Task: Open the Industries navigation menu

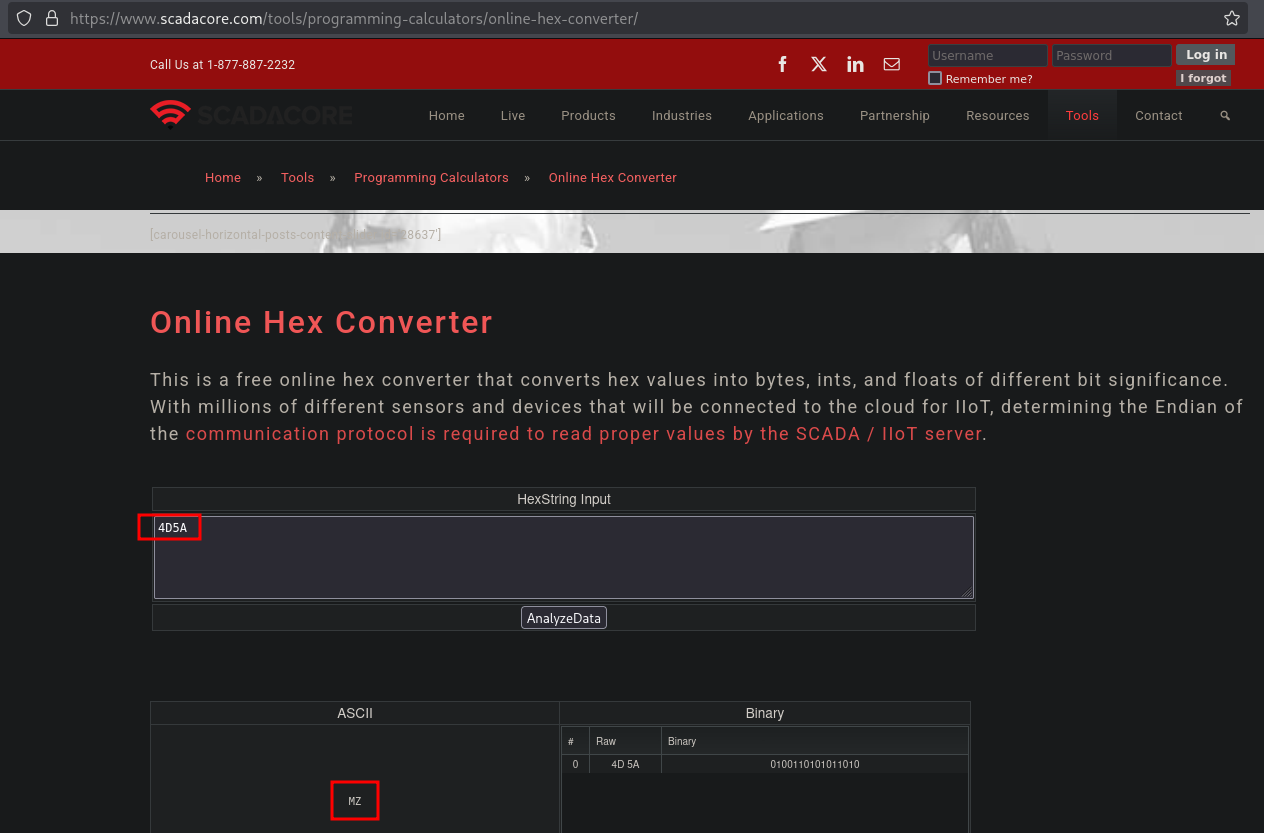Action: 682,116
